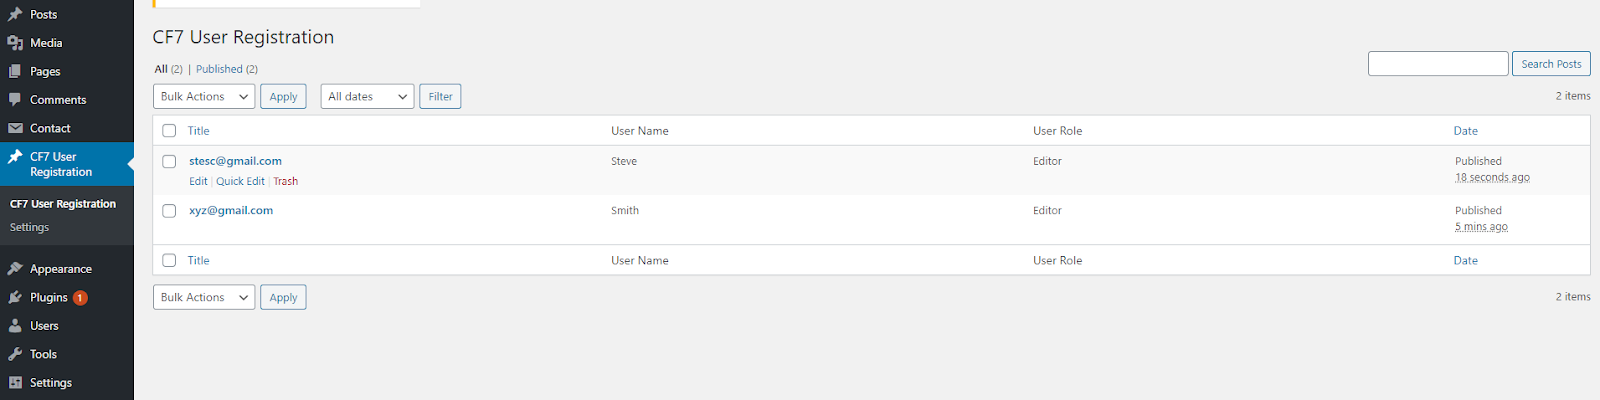This screenshot has height=400, width=1600.
Task: Click the Tools wrench icon
Action: point(15,354)
